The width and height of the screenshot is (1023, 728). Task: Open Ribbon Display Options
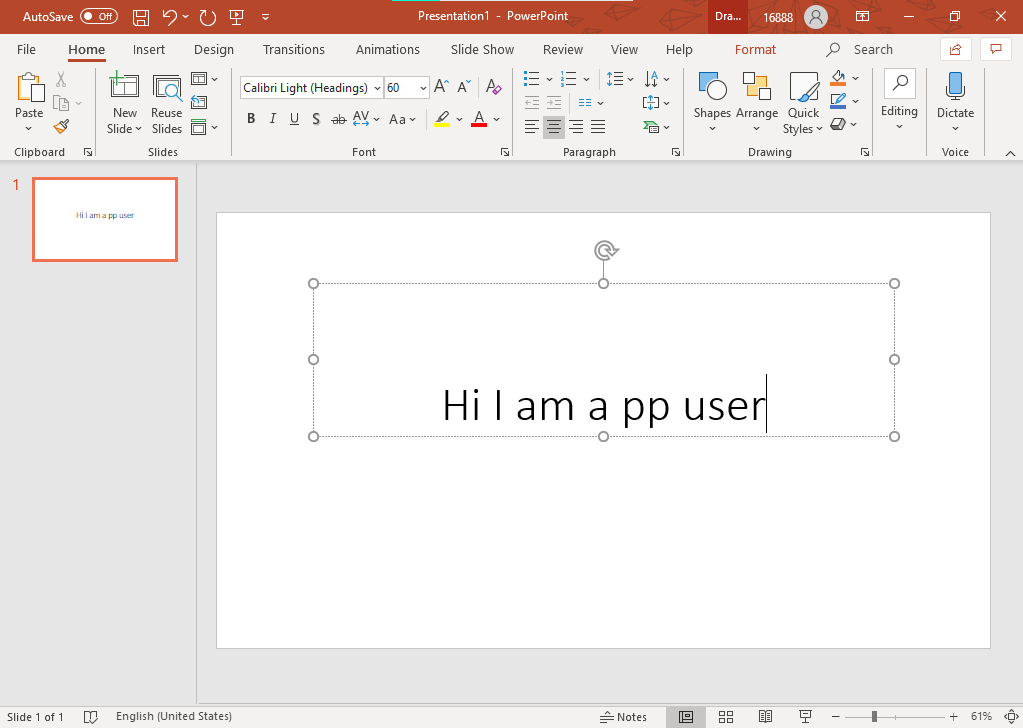point(863,16)
